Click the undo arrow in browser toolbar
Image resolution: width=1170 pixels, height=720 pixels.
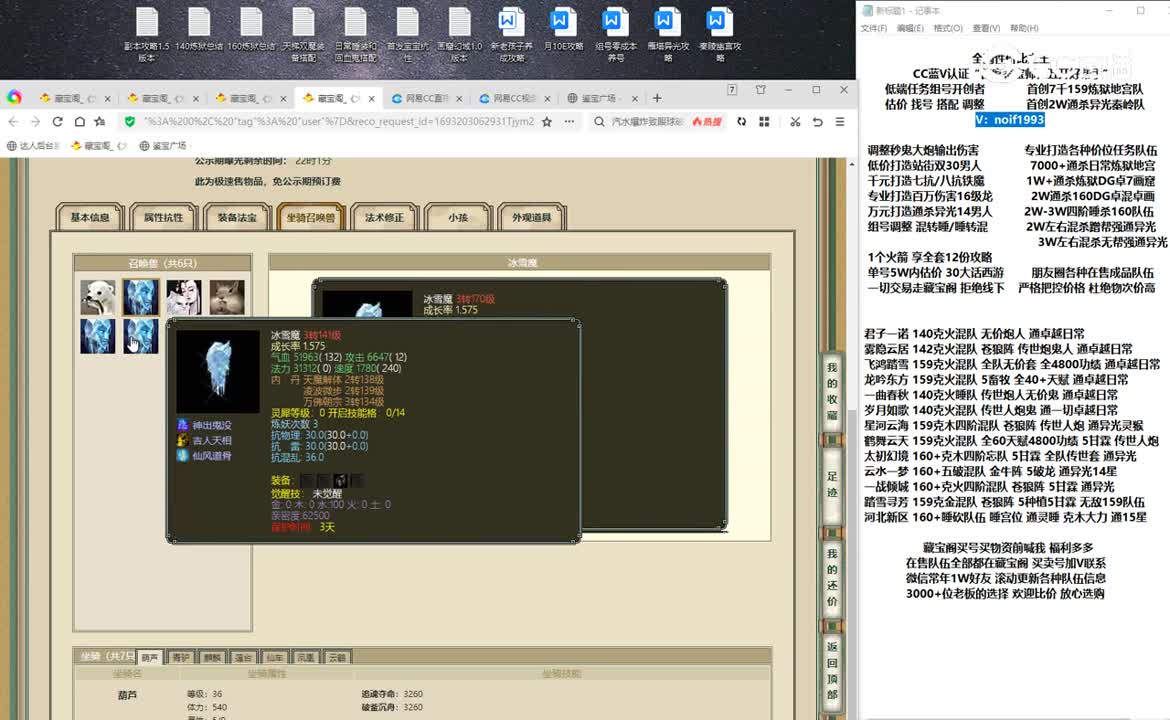(818, 122)
